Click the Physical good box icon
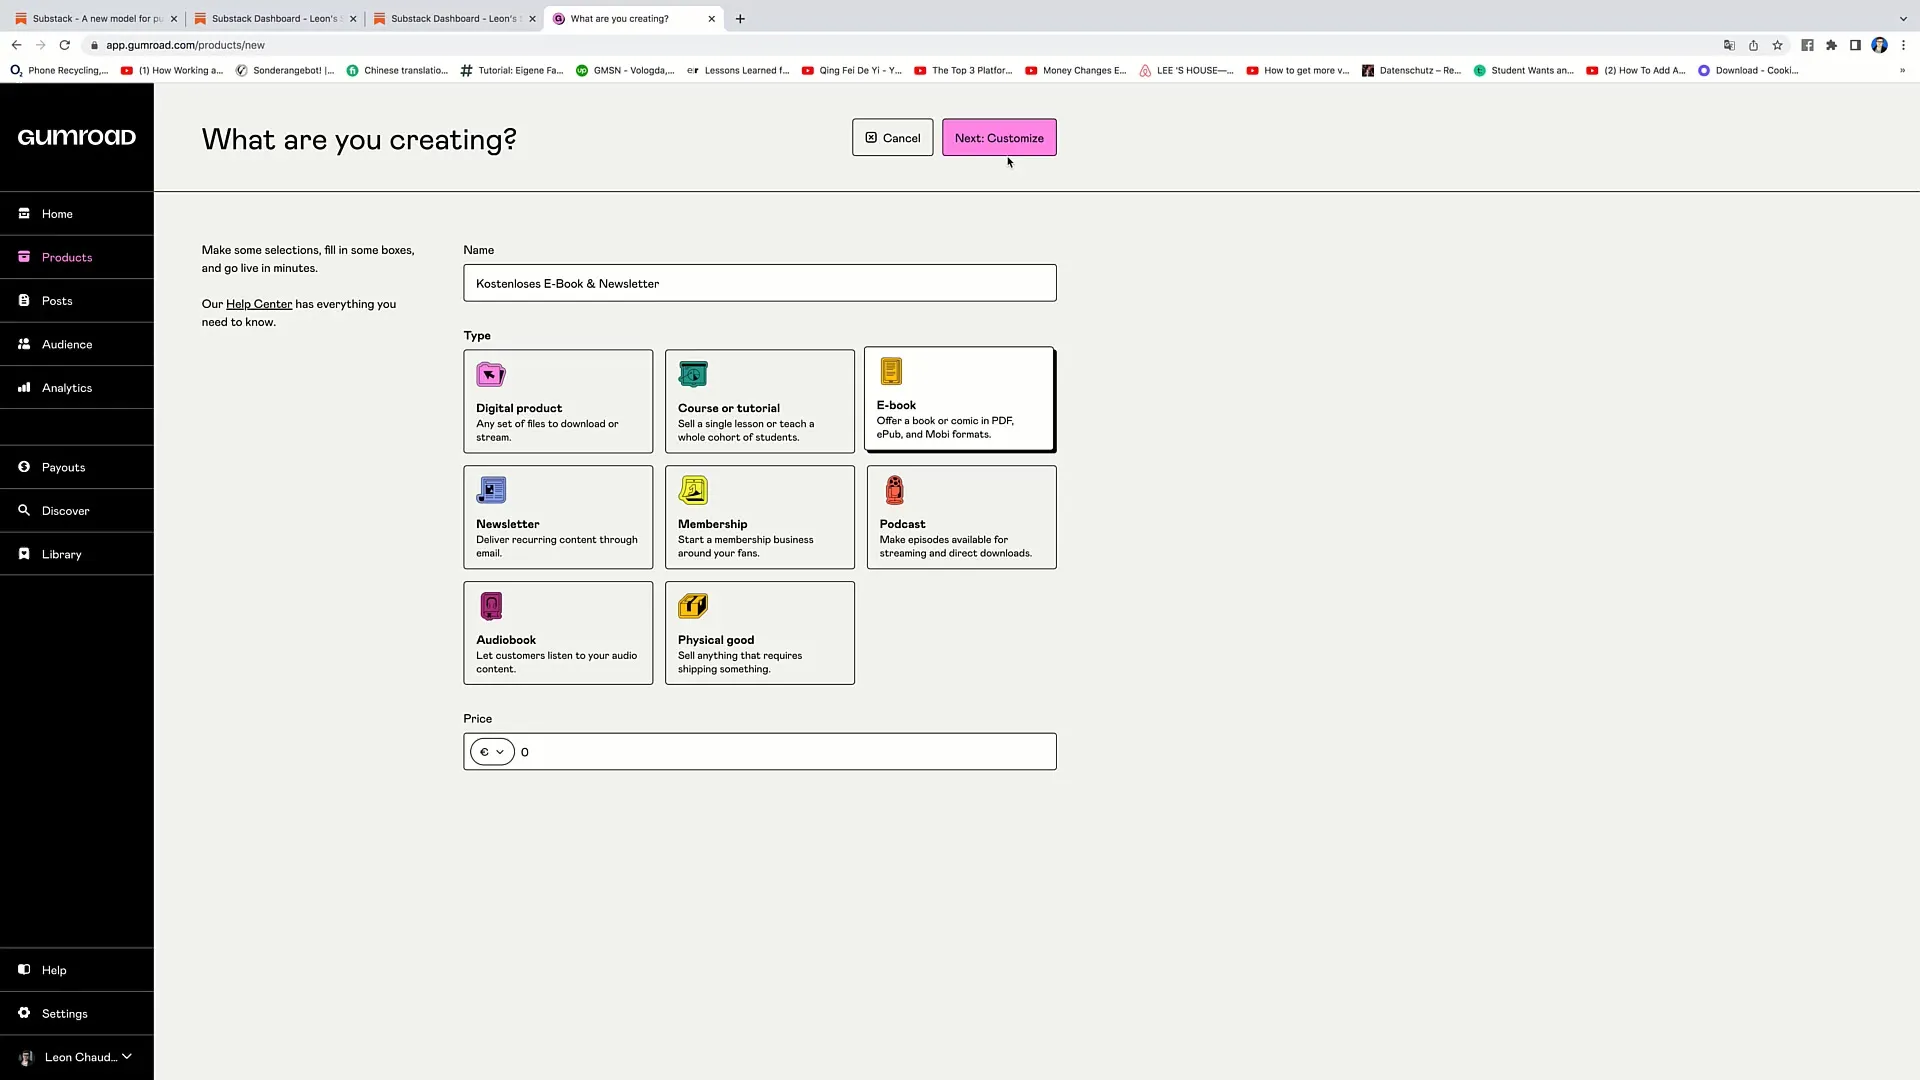The image size is (1920, 1080). (693, 606)
